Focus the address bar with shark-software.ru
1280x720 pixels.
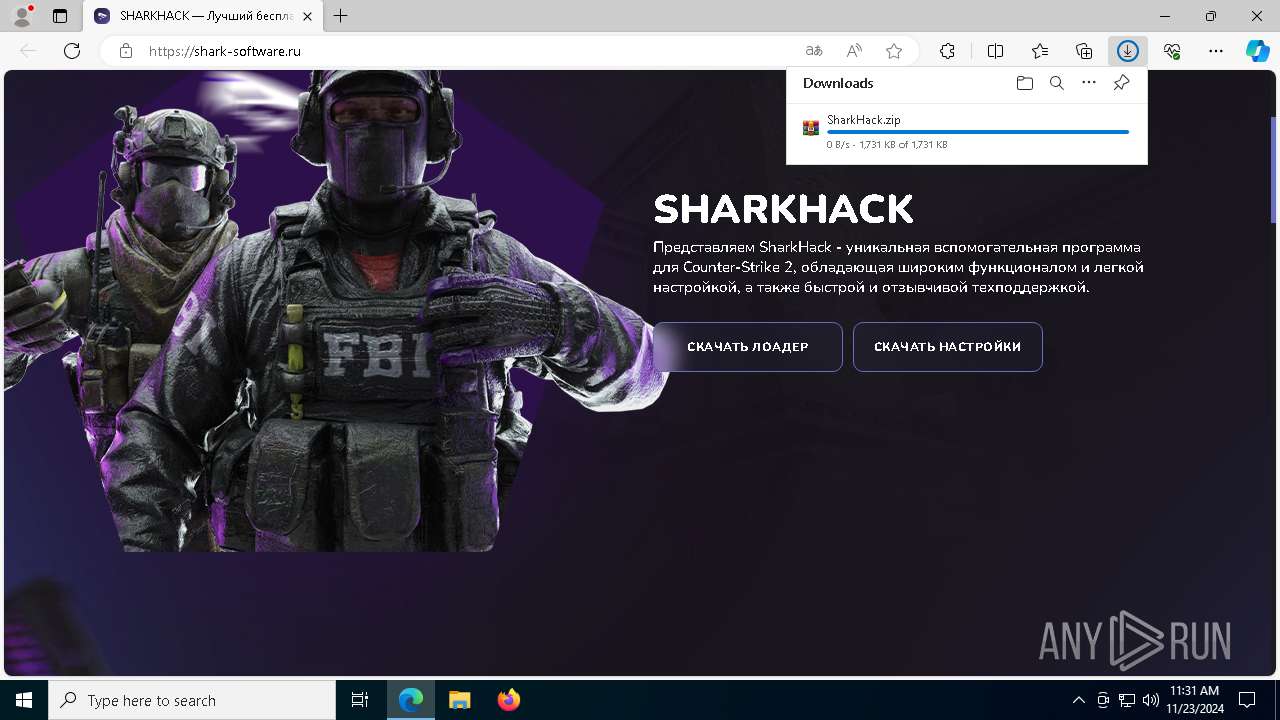tap(470, 51)
